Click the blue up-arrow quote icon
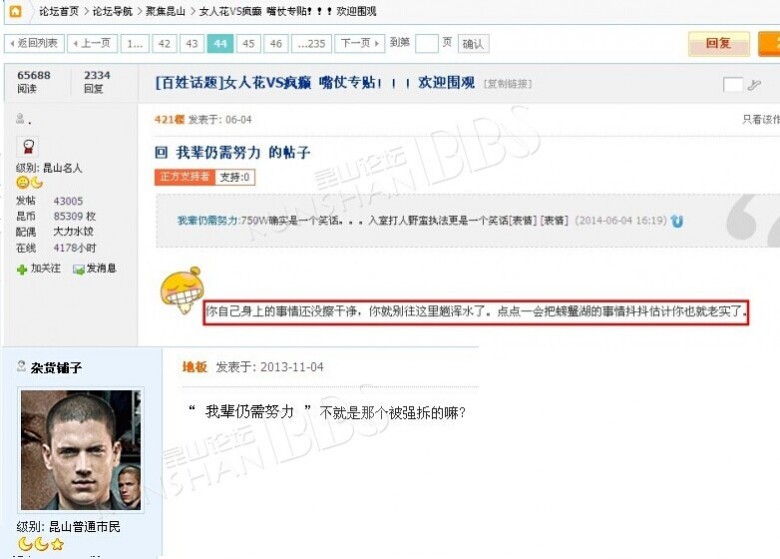Viewport: 780px width, 559px height. pos(677,221)
